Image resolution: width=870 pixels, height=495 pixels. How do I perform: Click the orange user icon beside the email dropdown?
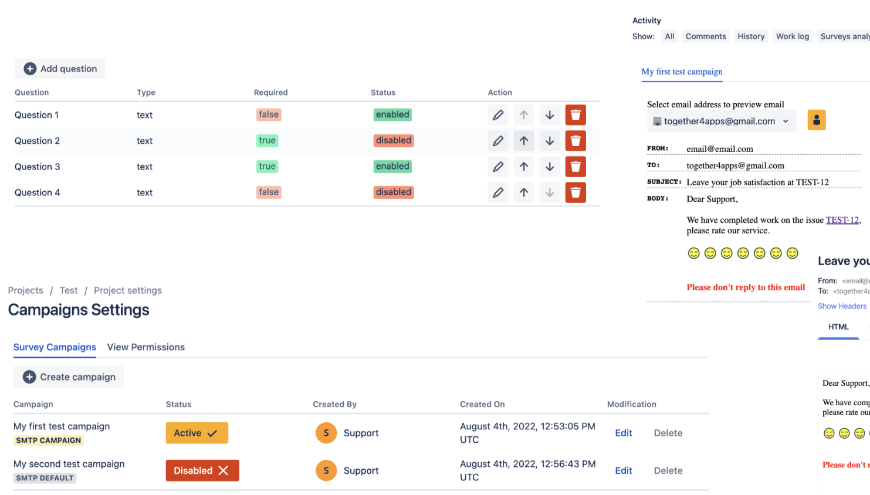click(817, 121)
